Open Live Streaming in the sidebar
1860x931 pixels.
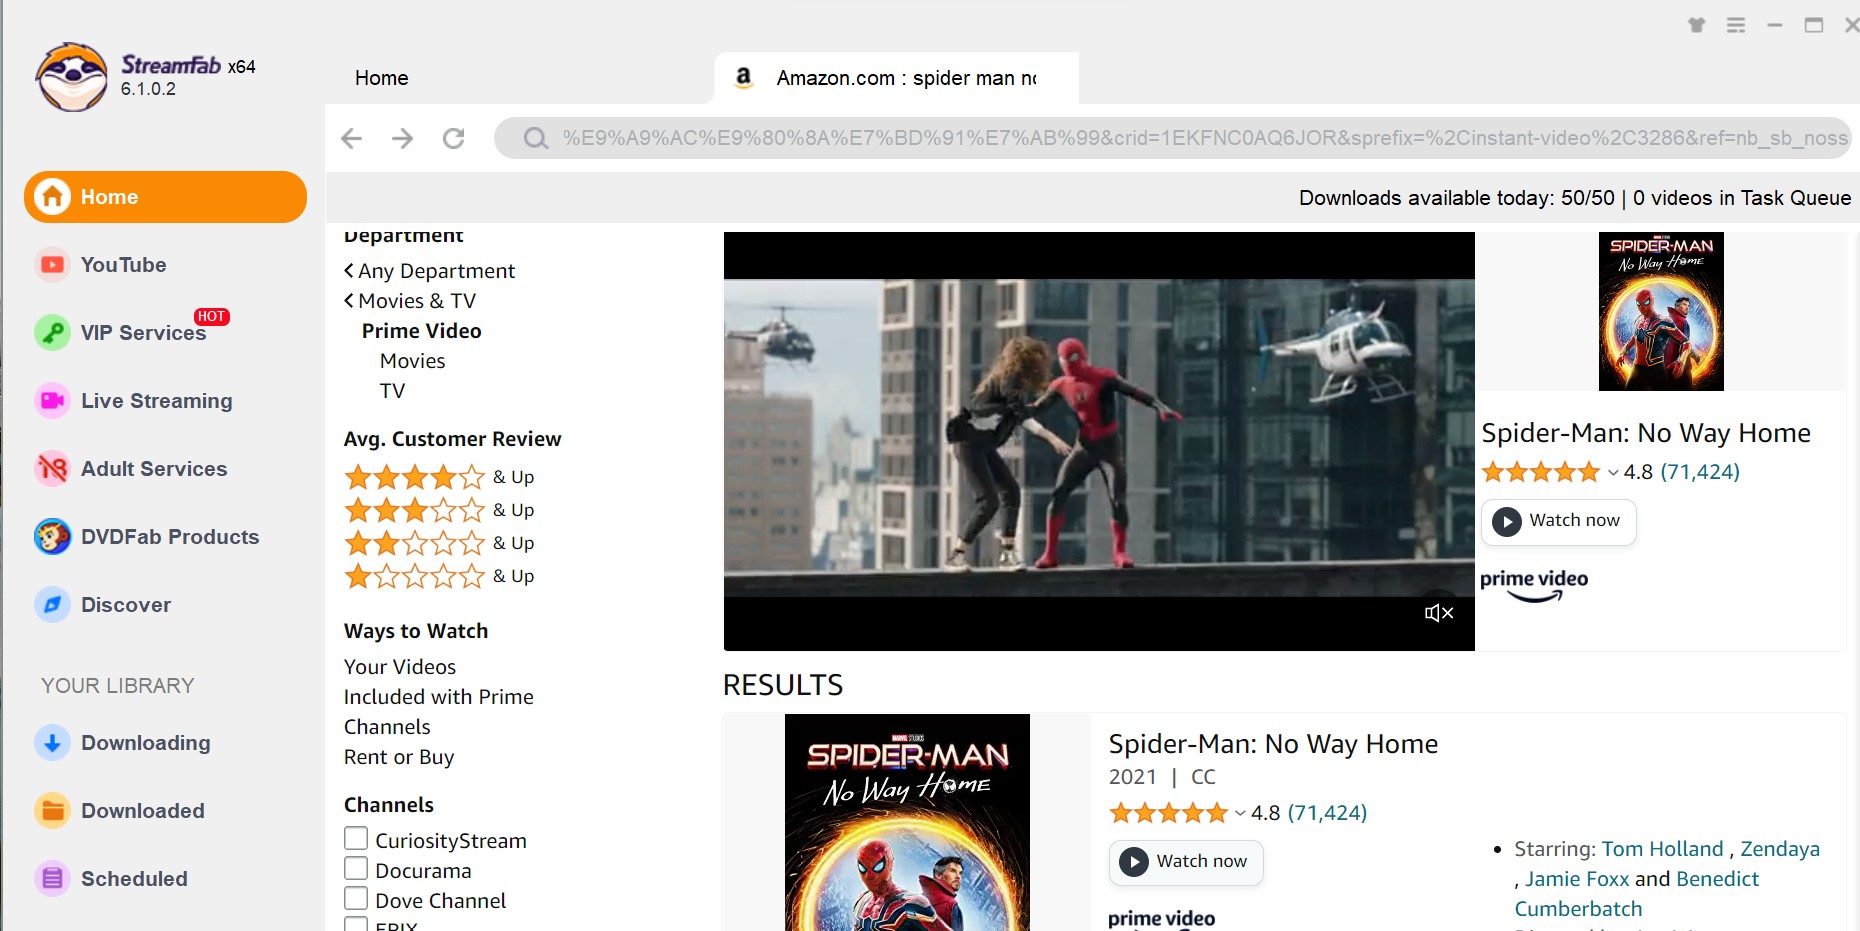tap(156, 401)
